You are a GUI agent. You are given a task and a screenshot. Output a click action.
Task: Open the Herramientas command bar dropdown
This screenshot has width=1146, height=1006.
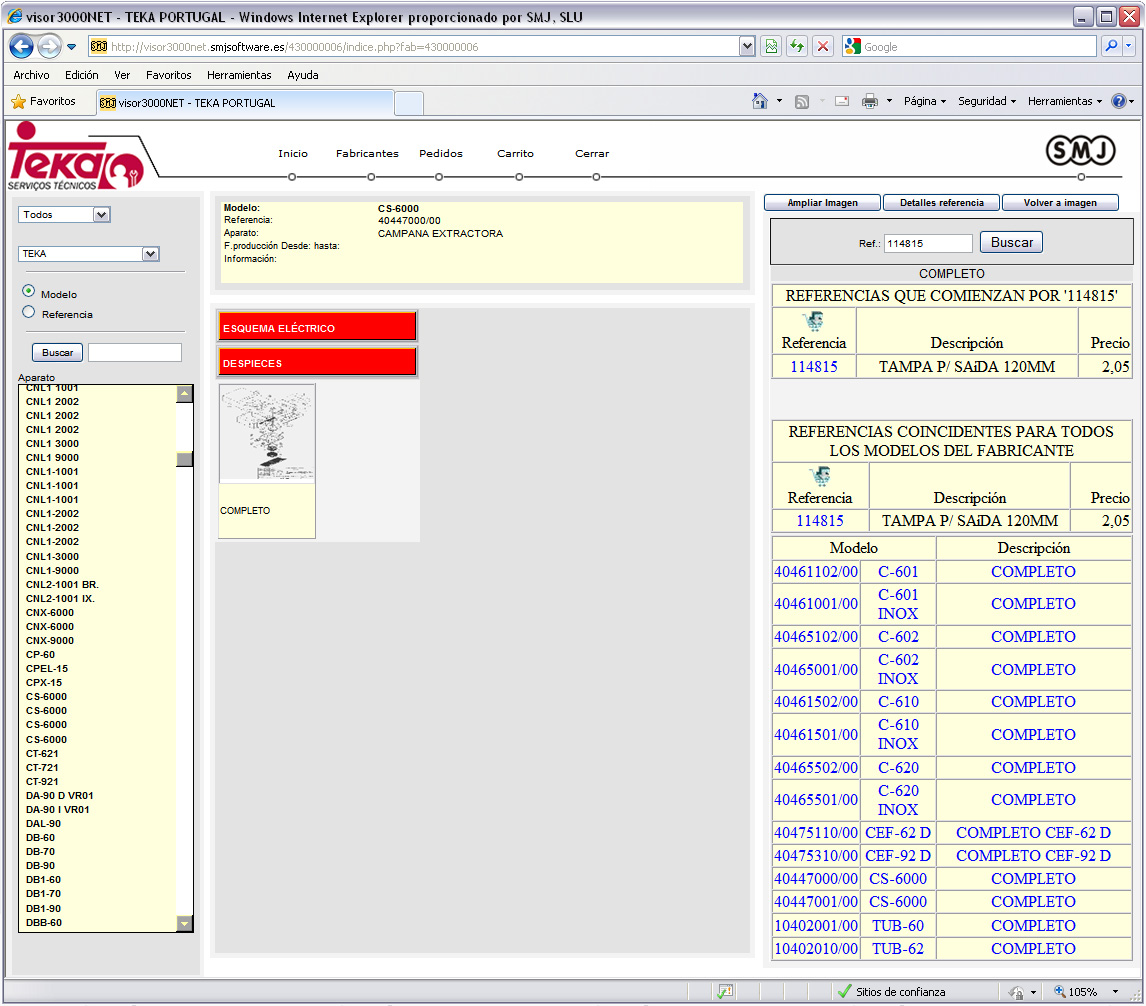[x=1064, y=101]
